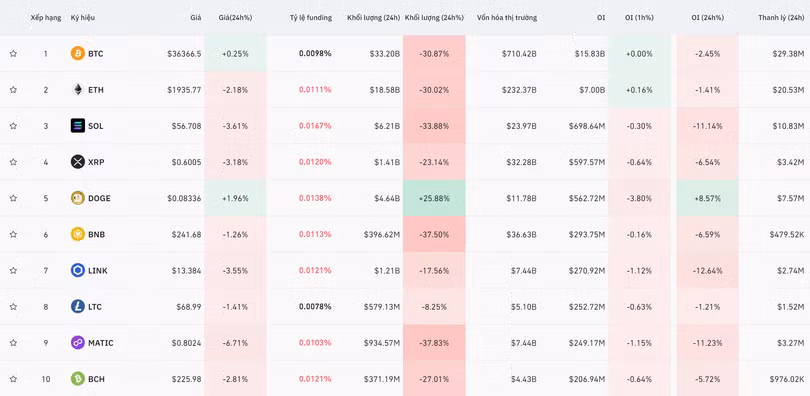810x396 pixels.
Task: Open the MATIC symbol link
Action: pyautogui.click(x=101, y=343)
